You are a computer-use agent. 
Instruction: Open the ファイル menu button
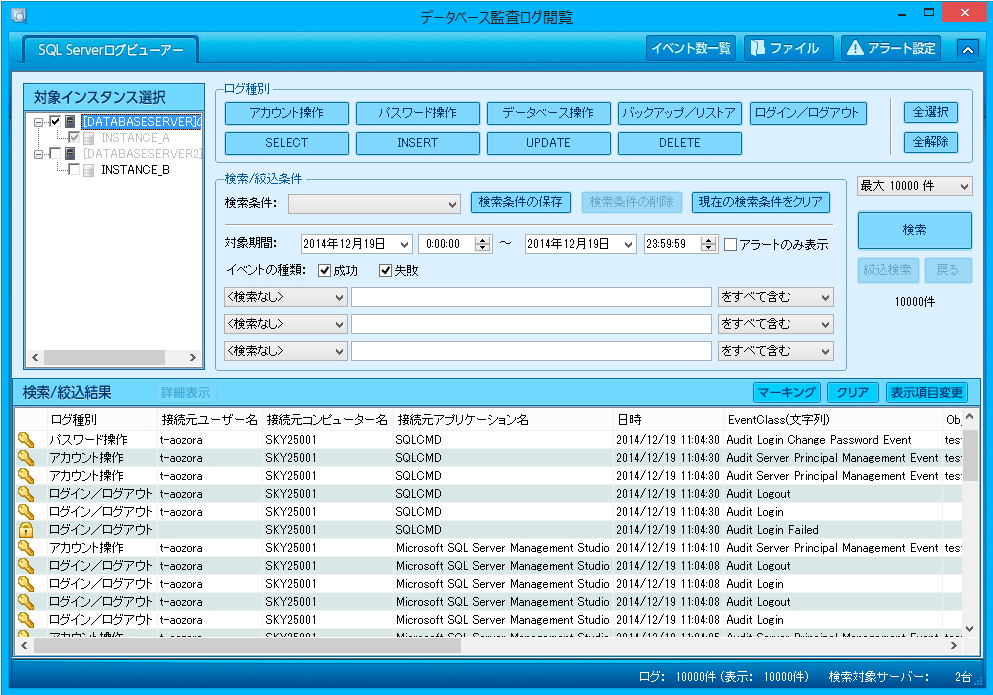tap(788, 48)
